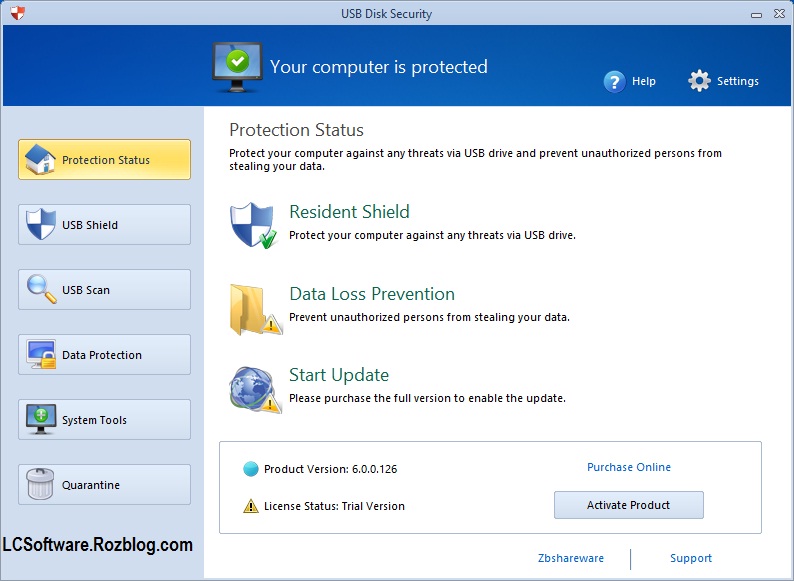
Task: Click the Start Update globe icon
Action: pyautogui.click(x=255, y=390)
